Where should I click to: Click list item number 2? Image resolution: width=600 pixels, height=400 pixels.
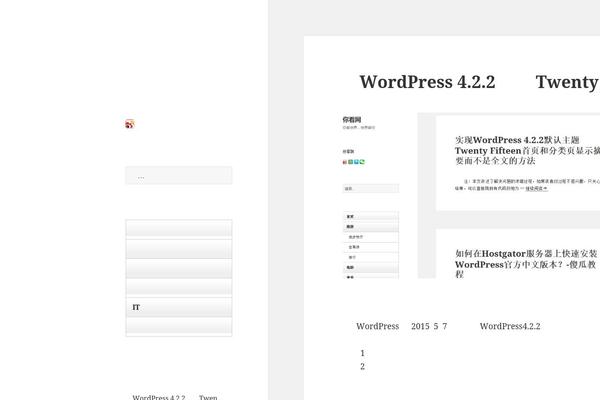pyautogui.click(x=362, y=366)
